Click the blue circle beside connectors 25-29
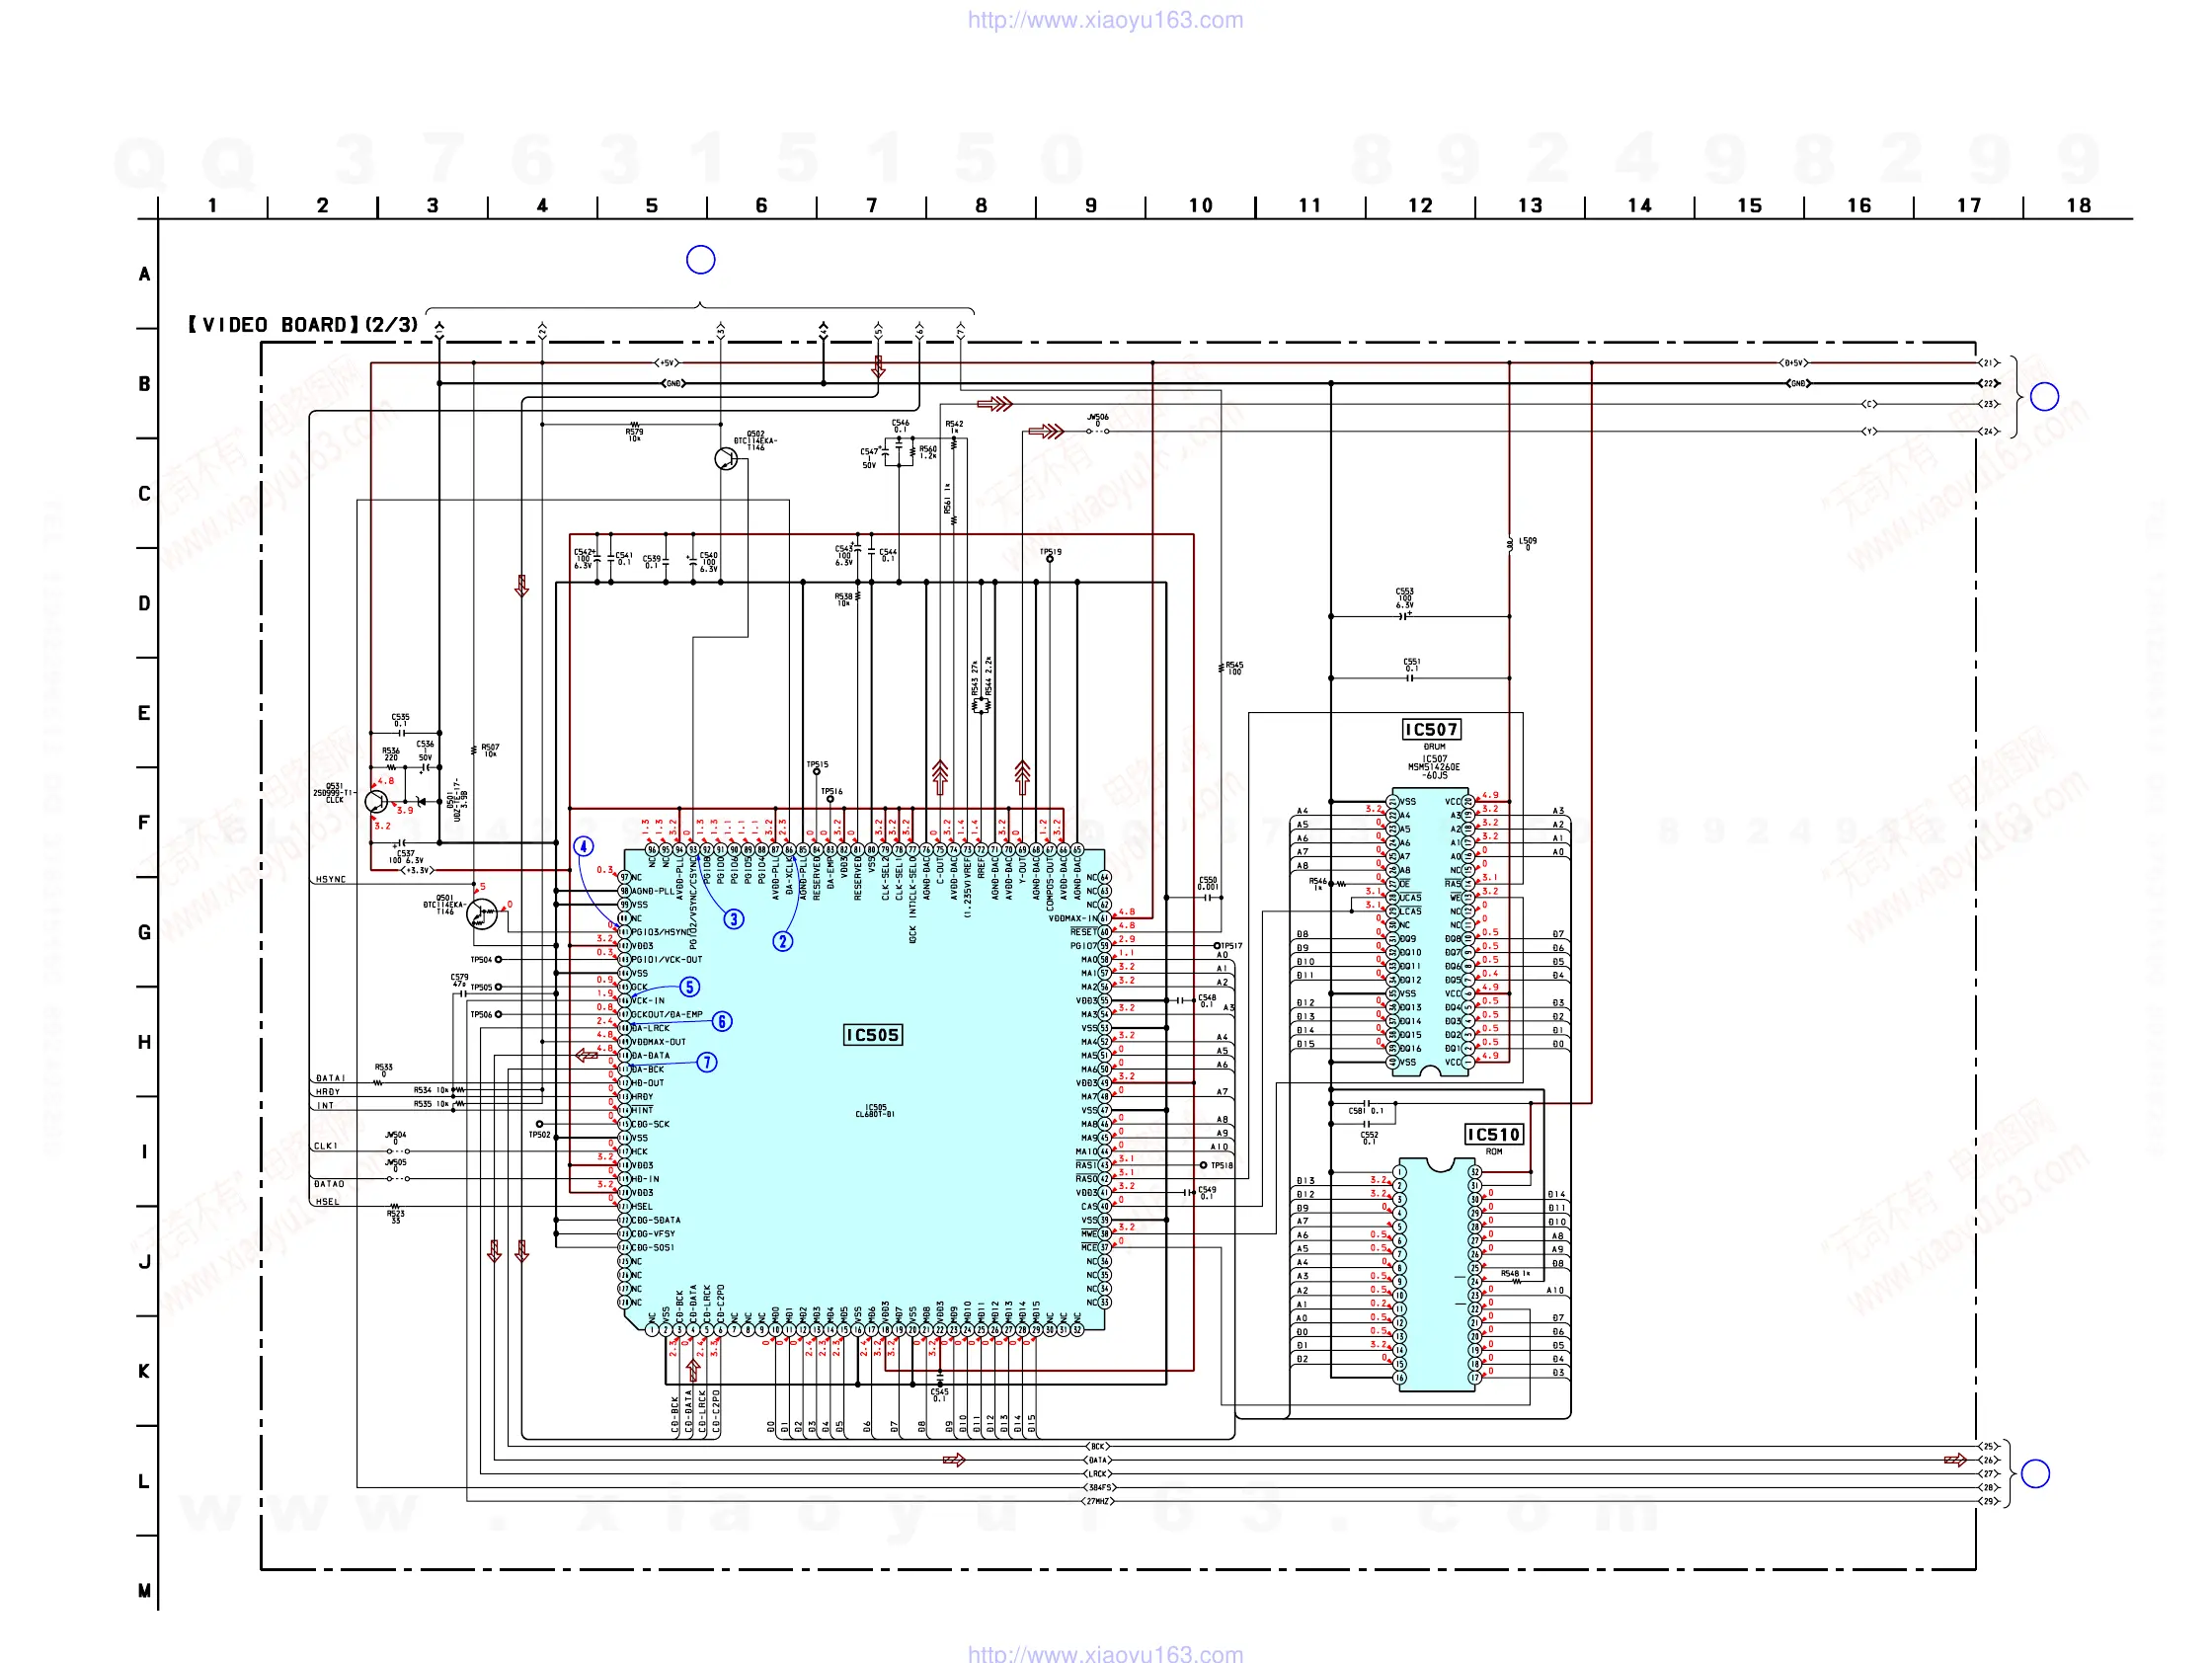Image resolution: width=2212 pixels, height=1663 pixels. click(x=2035, y=1474)
